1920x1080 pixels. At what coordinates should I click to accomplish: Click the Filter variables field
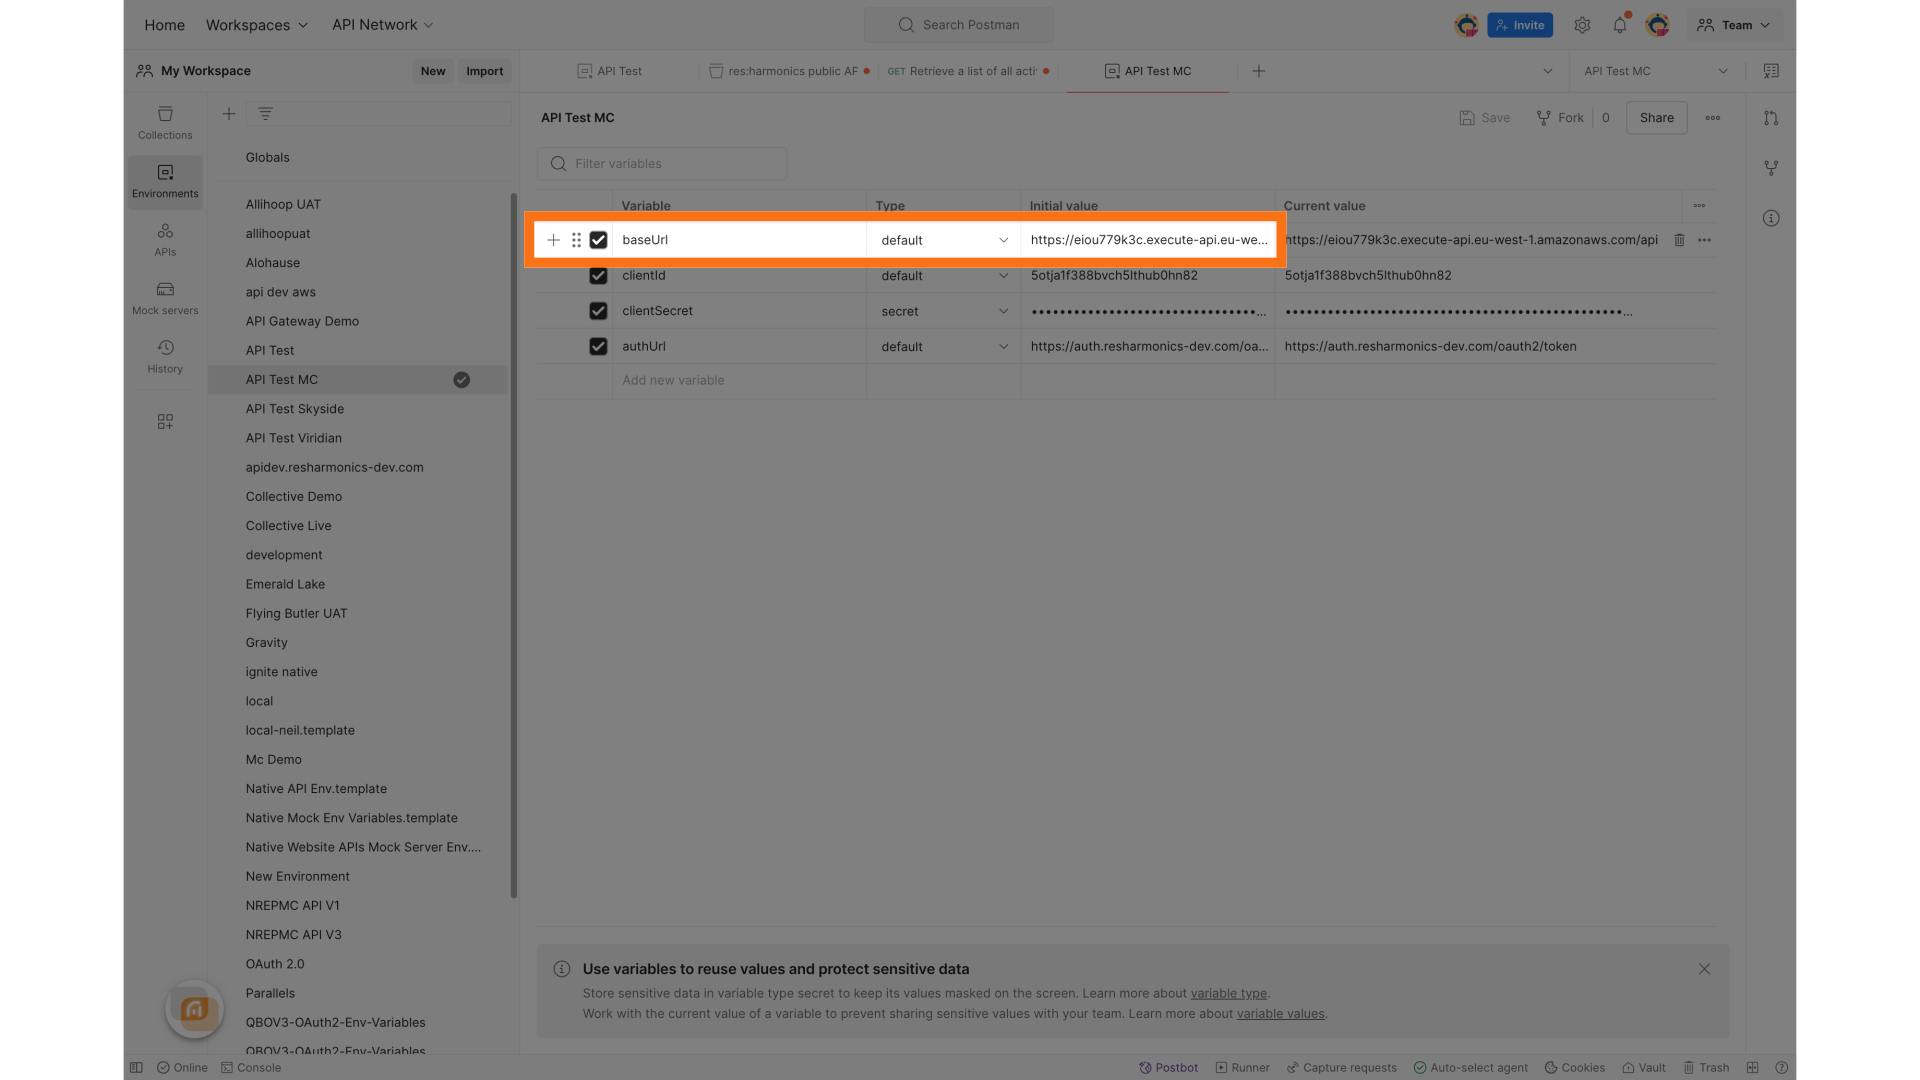(x=662, y=164)
